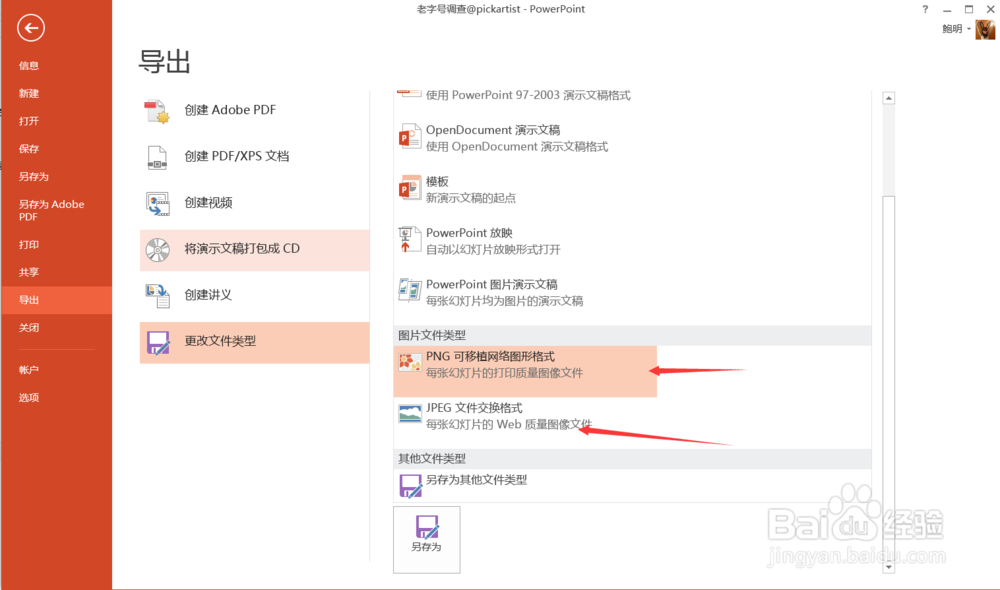This screenshot has width=1000, height=590.
Task: Click the PNG format icon
Action: [409, 362]
